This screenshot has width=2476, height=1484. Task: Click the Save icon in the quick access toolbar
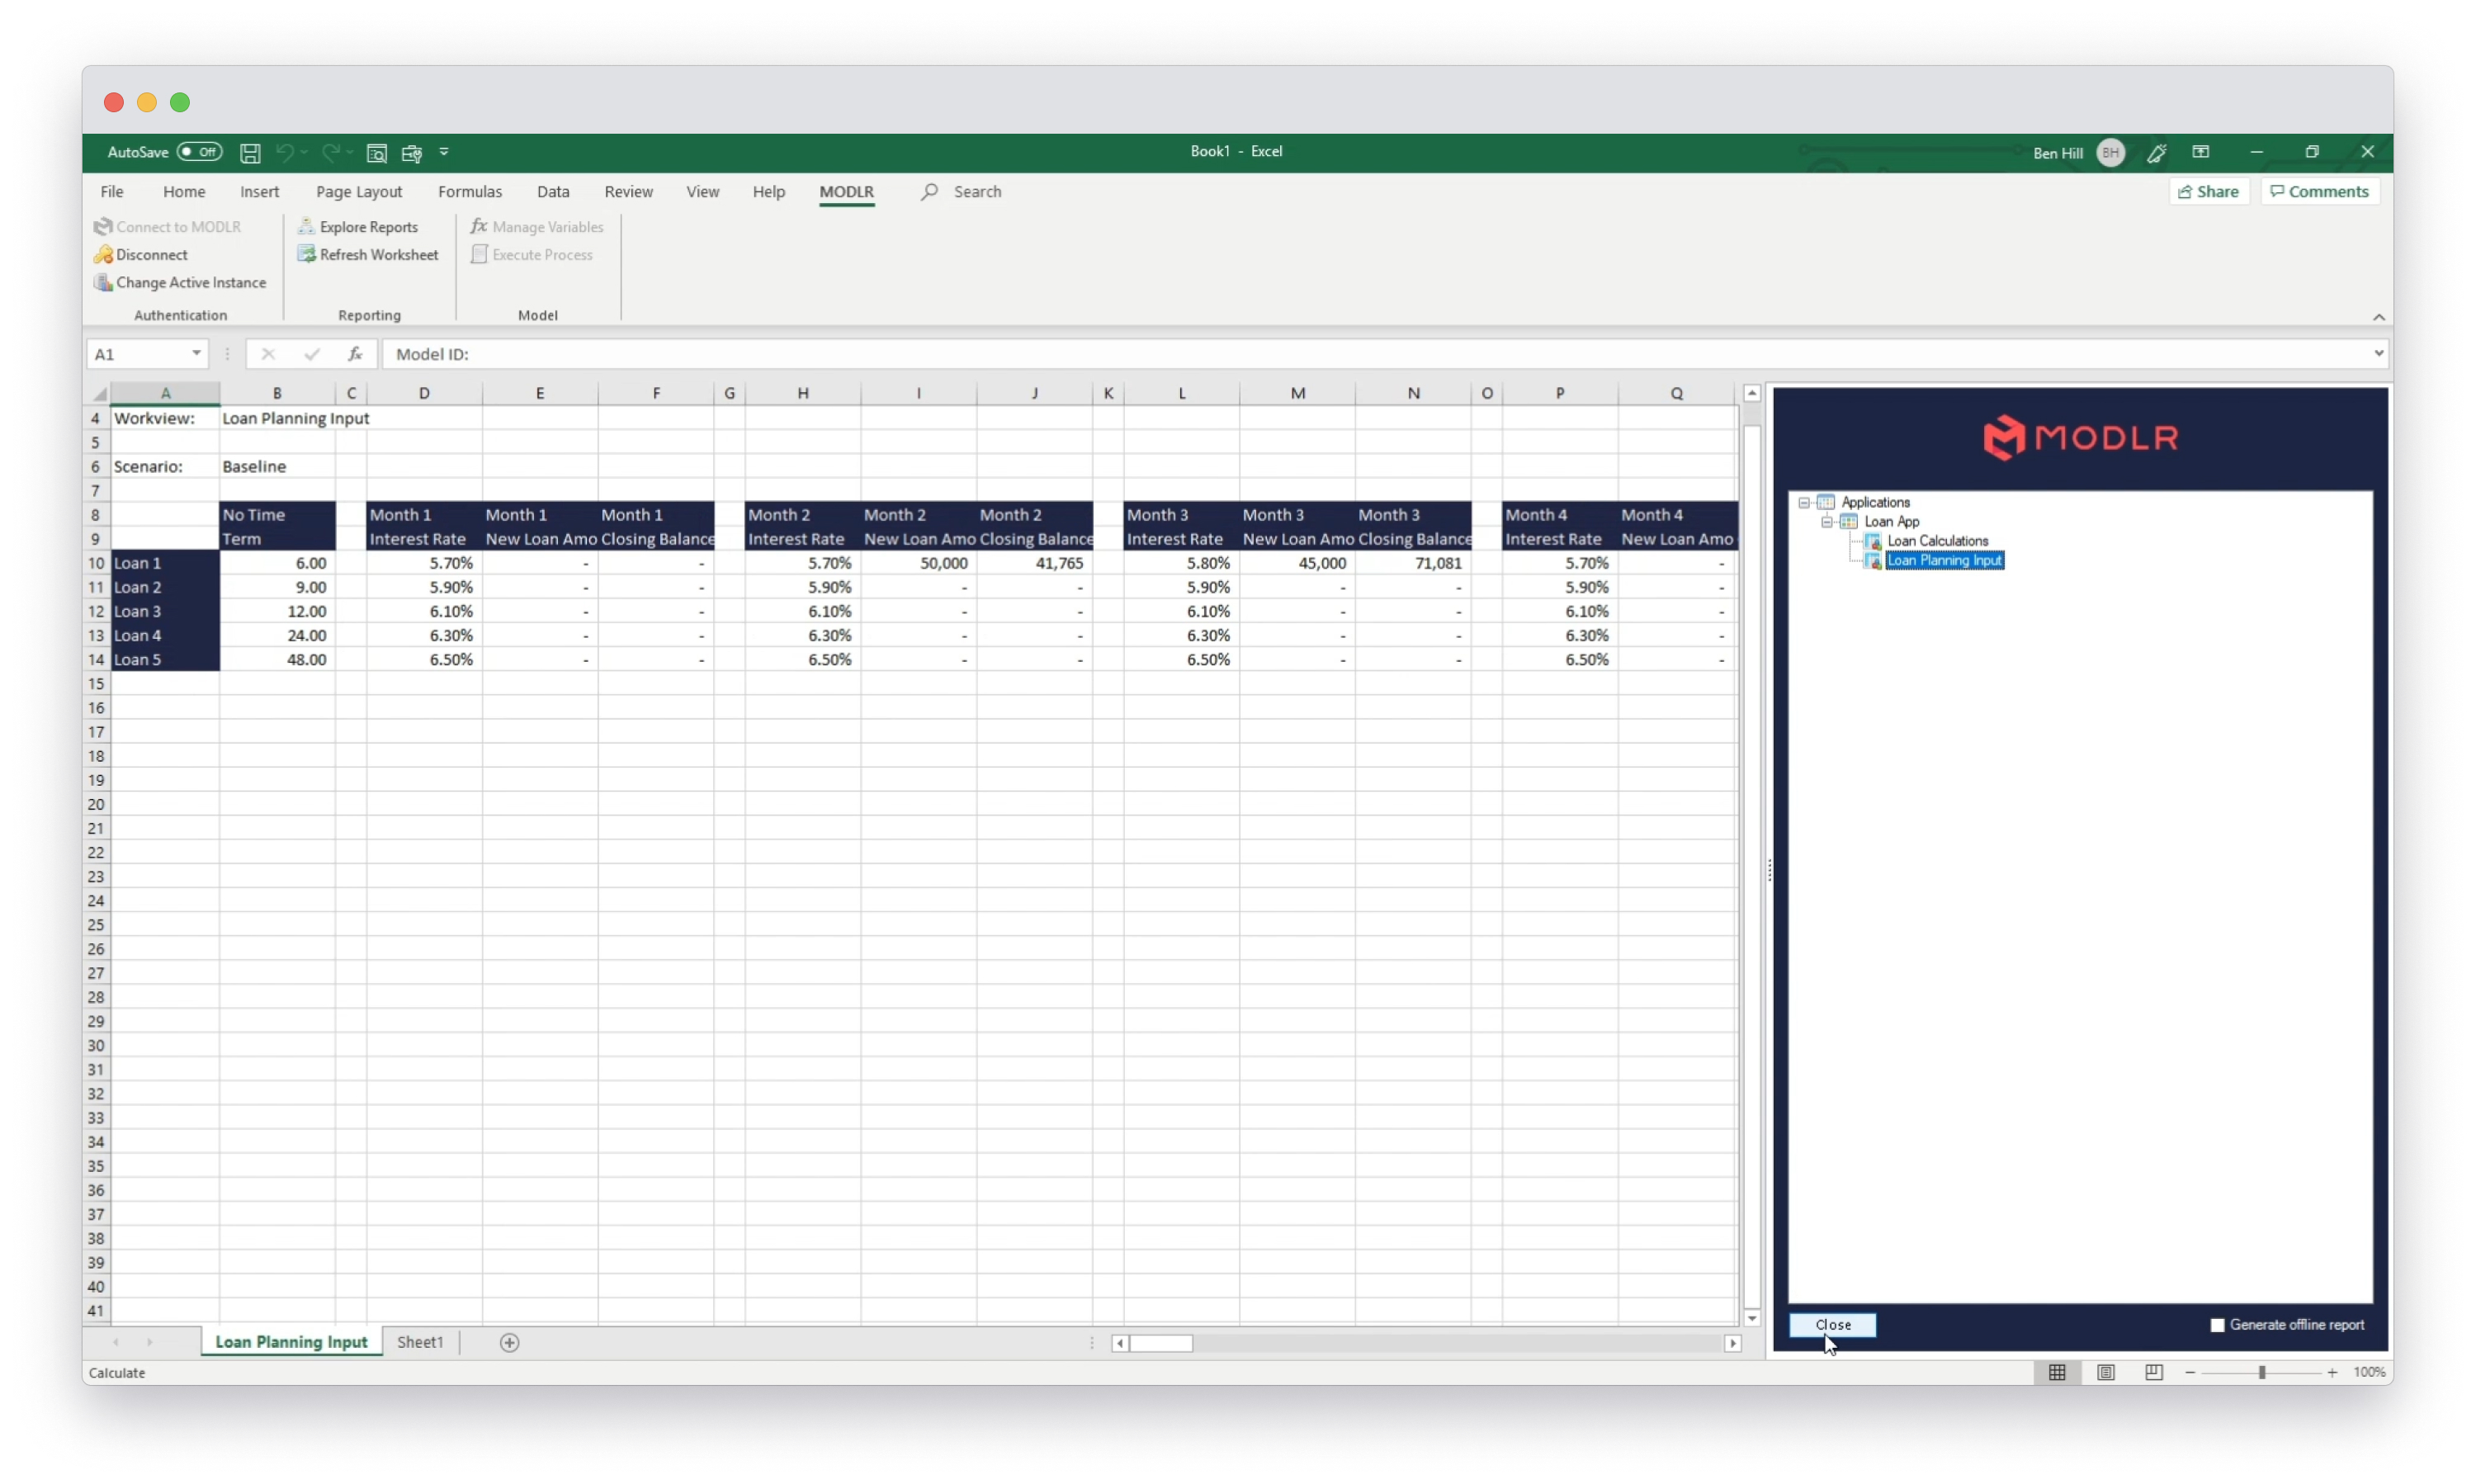click(250, 153)
